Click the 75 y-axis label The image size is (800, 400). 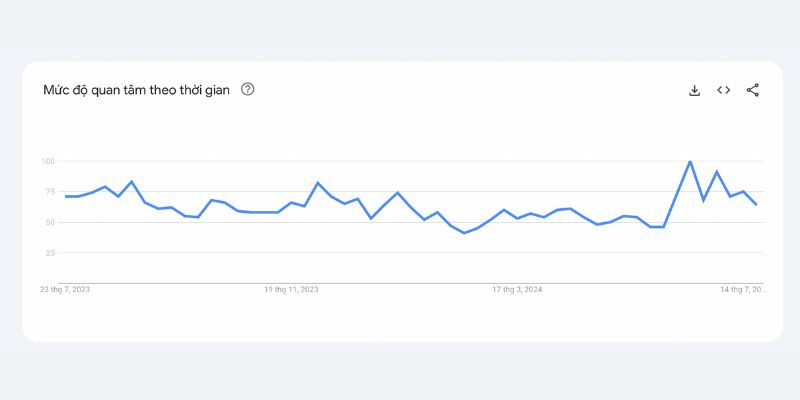[x=49, y=192]
